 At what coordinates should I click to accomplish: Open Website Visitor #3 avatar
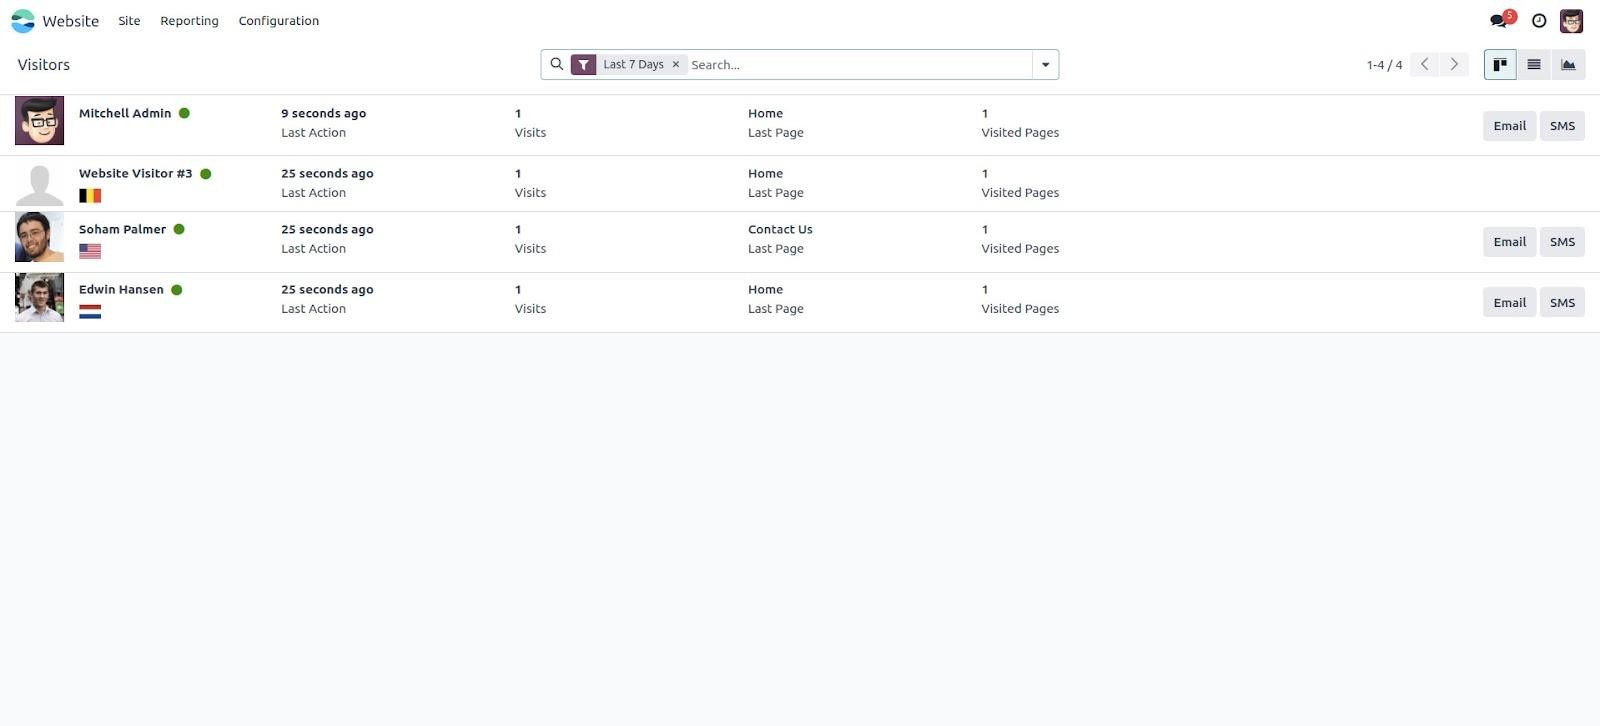coord(39,181)
